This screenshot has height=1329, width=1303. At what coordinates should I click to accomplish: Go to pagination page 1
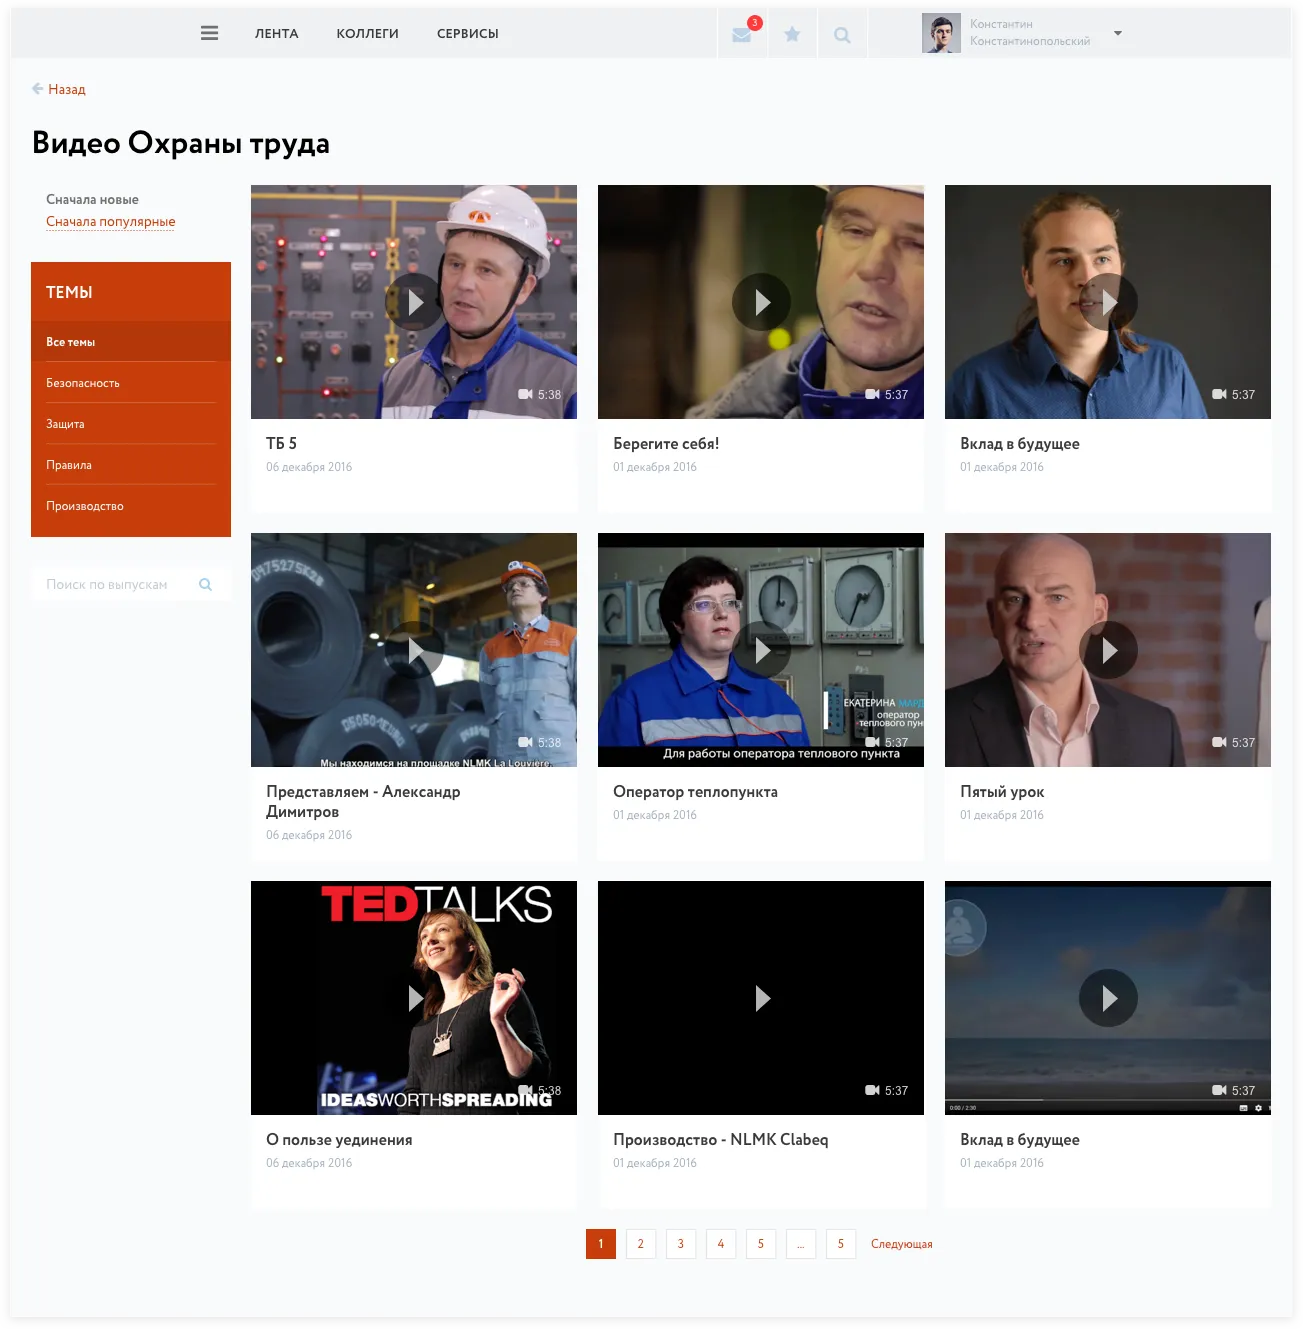[601, 1244]
